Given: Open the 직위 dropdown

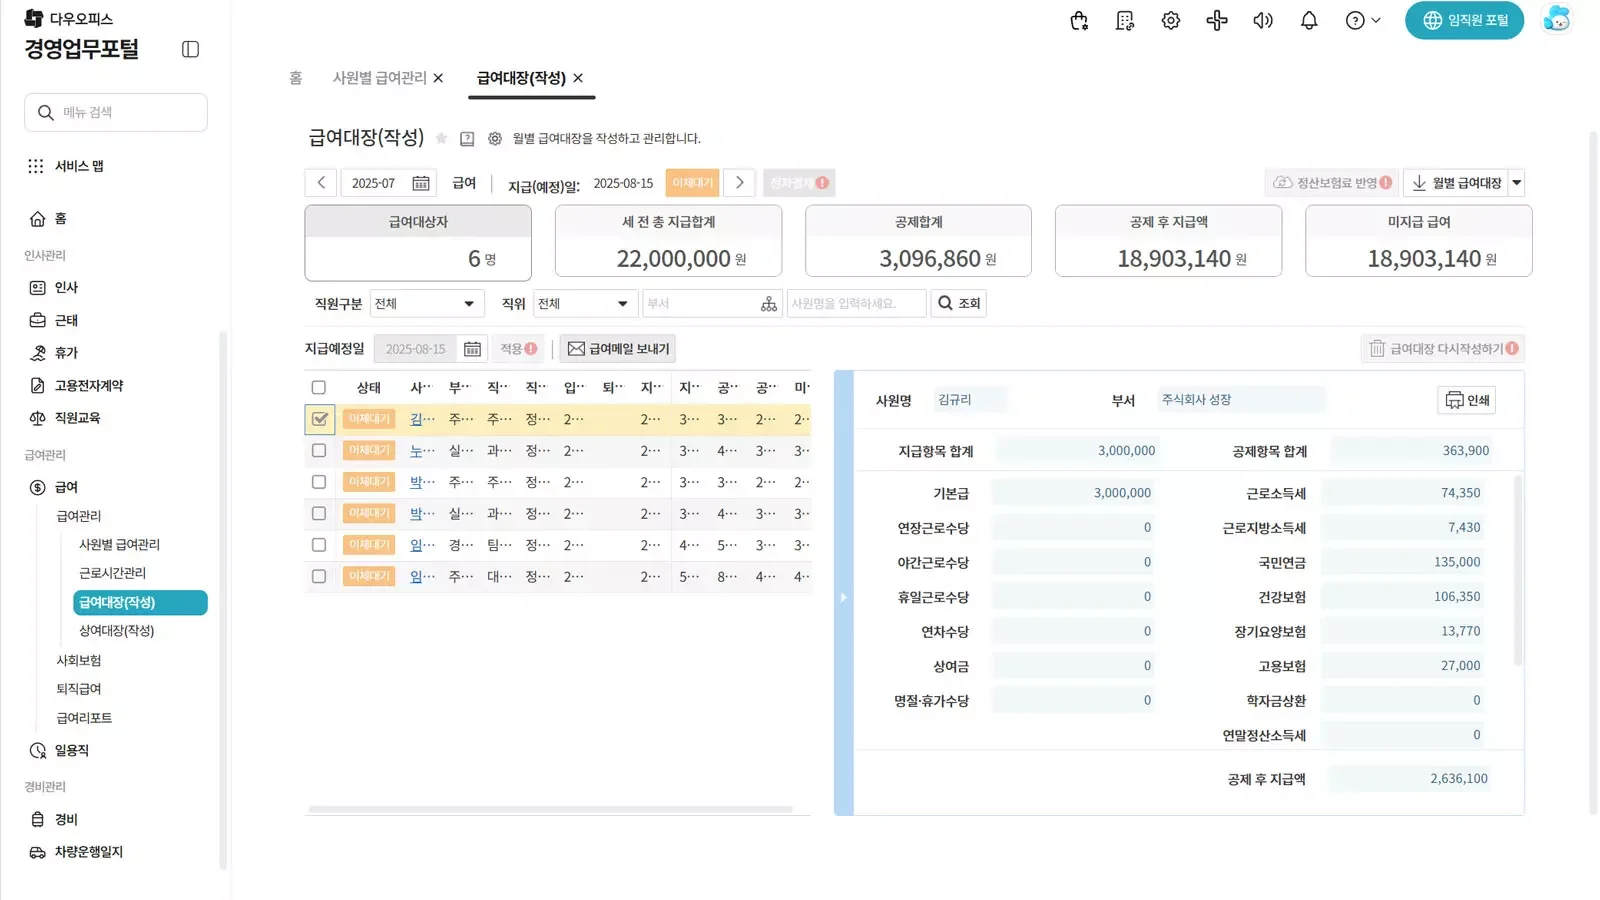Looking at the screenshot, I should point(584,304).
